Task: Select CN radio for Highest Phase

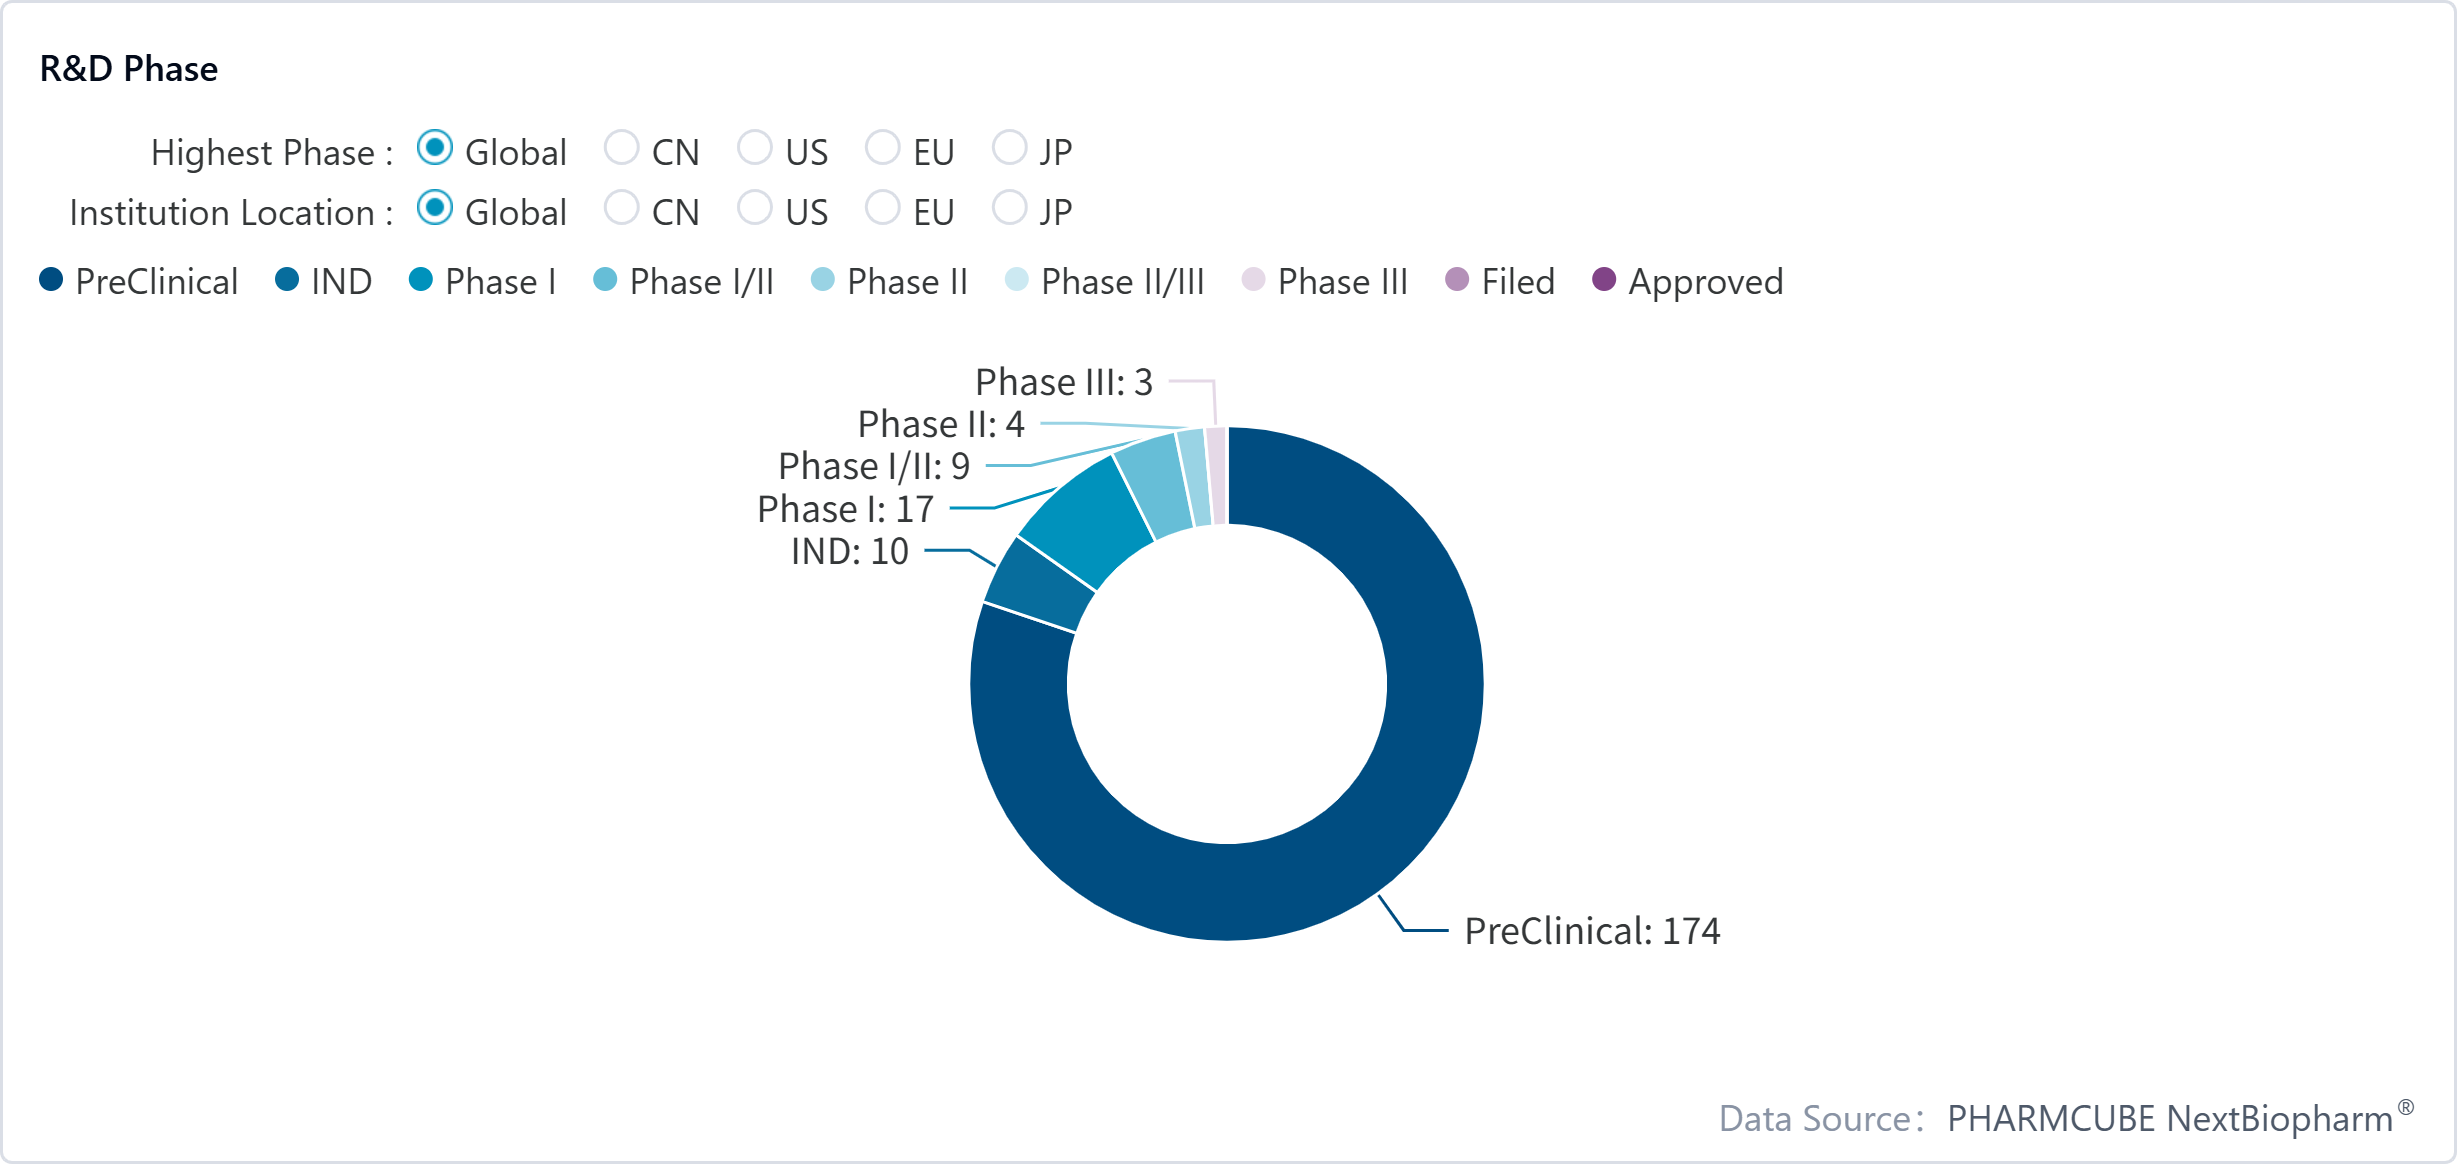Action: point(621,148)
